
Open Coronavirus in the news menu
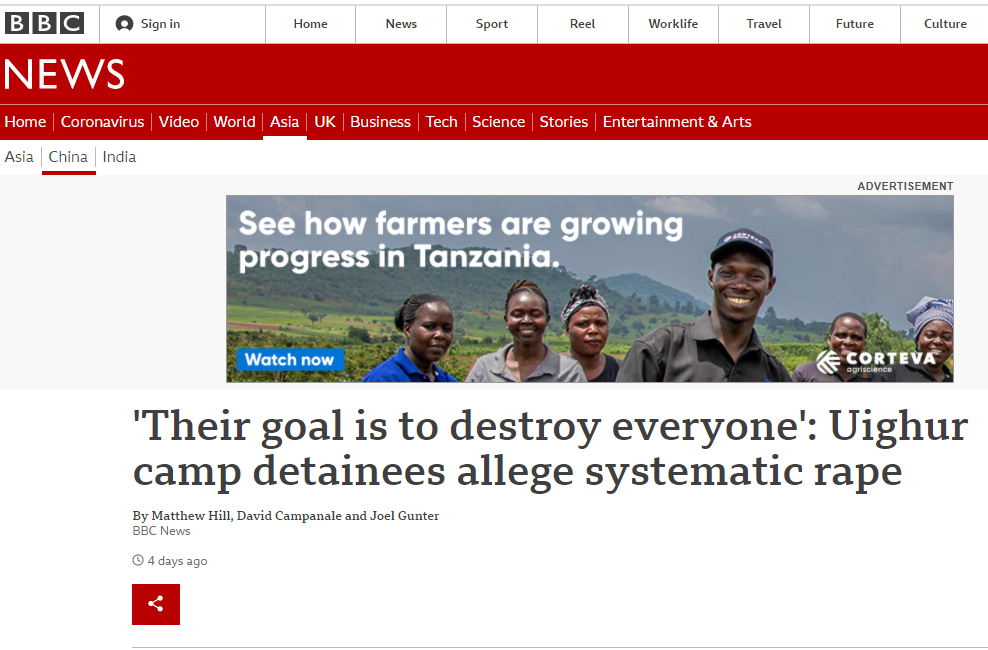click(102, 122)
